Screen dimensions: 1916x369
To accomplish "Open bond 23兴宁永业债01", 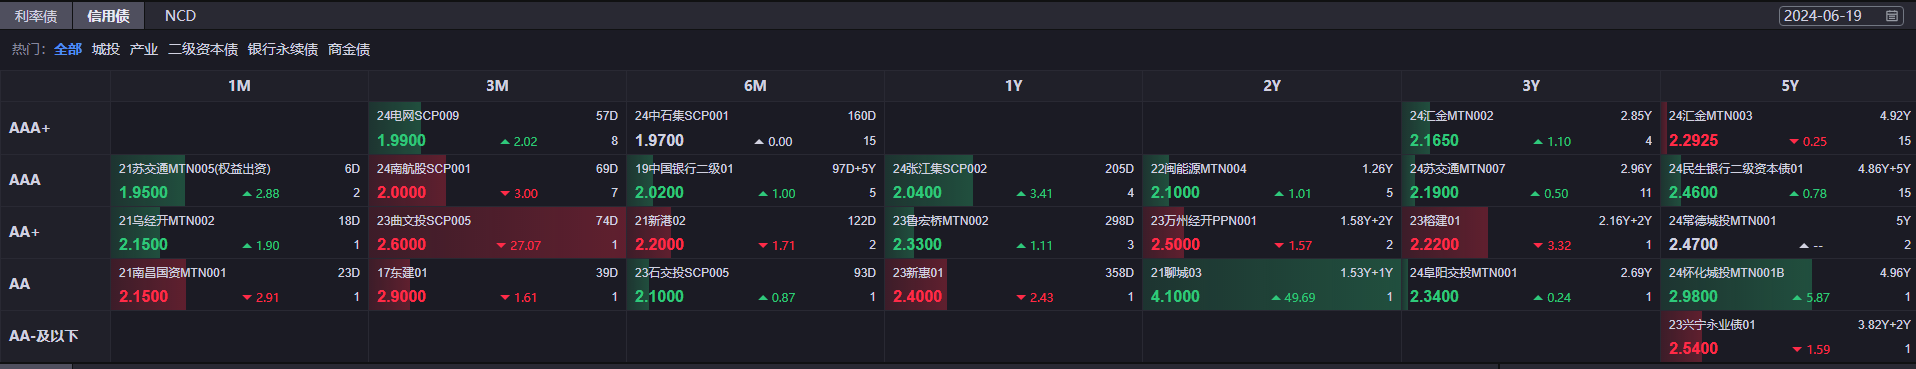I will click(1711, 325).
